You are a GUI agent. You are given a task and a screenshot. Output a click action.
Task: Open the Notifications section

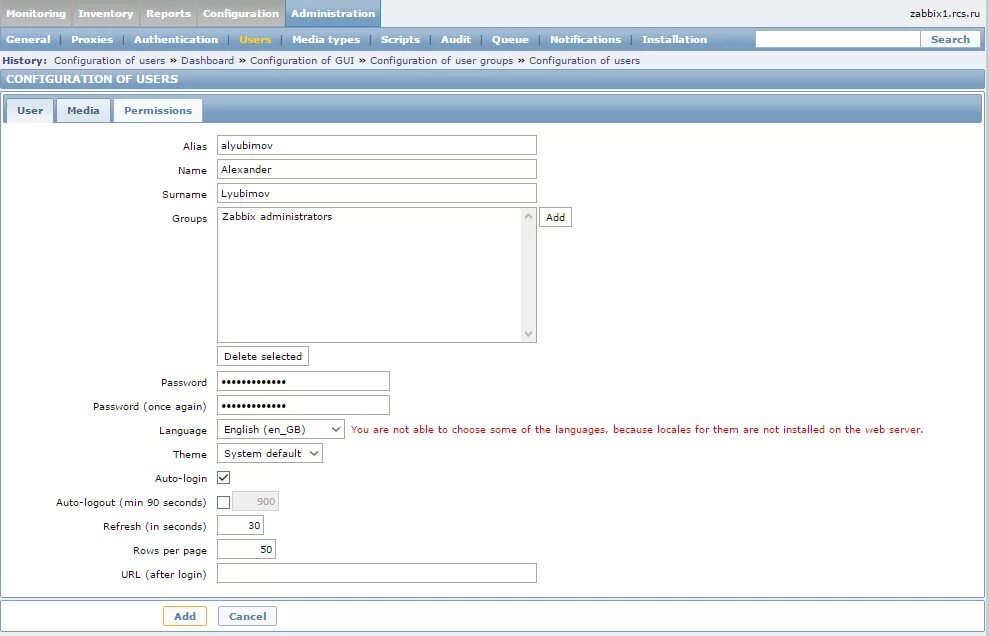pyautogui.click(x=585, y=39)
